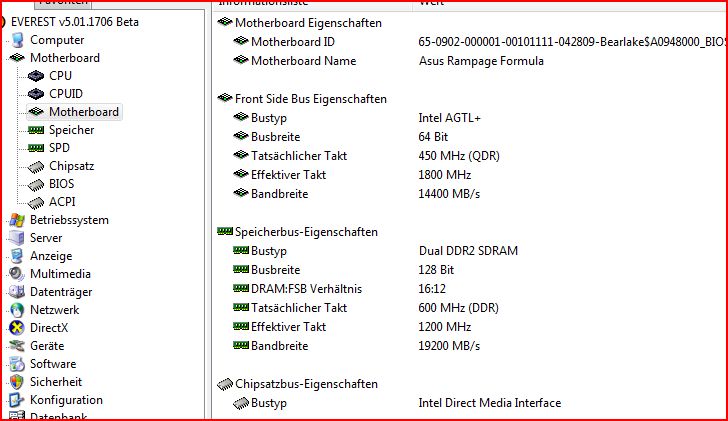Click the Computer icon in the tree
728x421 pixels.
pos(18,40)
